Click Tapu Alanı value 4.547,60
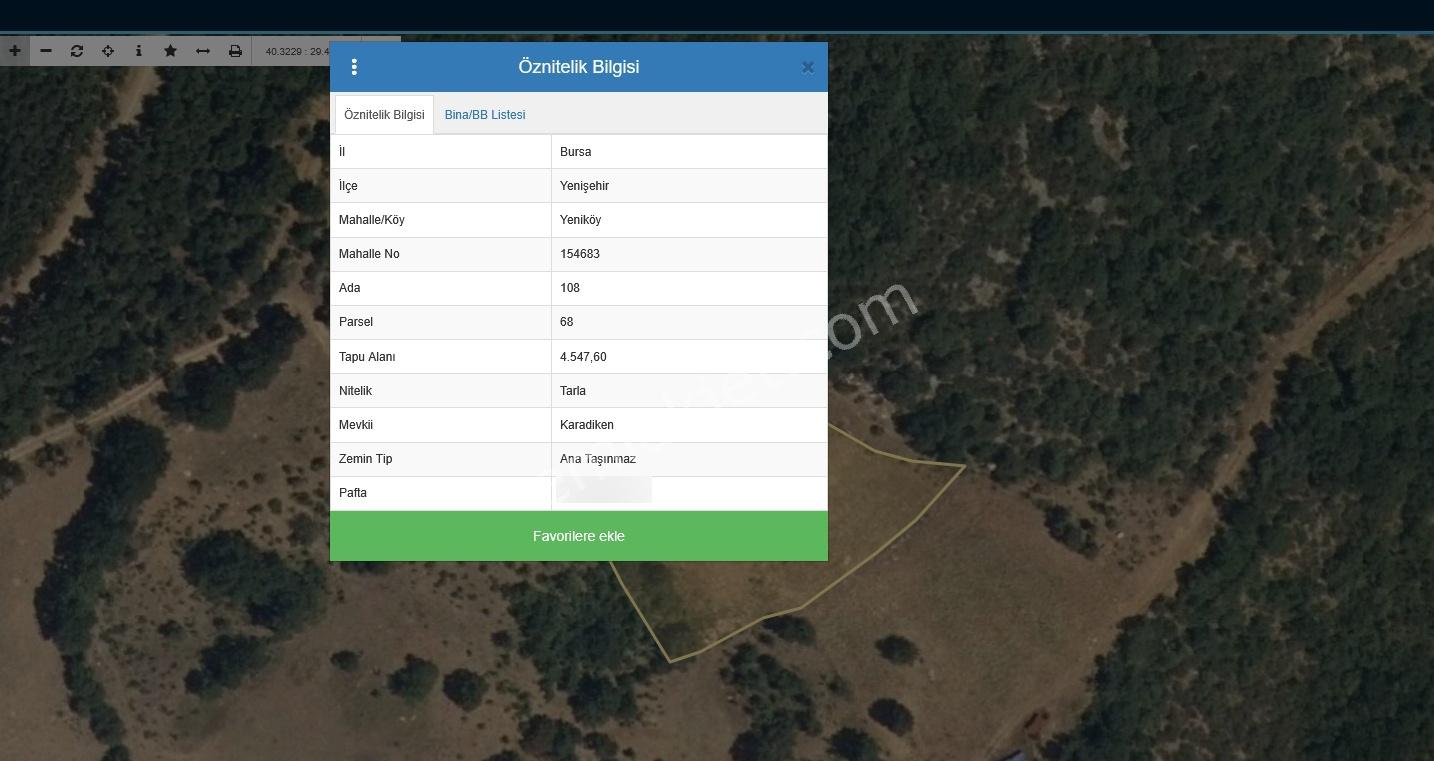Viewport: 1434px width, 761px height. click(583, 357)
